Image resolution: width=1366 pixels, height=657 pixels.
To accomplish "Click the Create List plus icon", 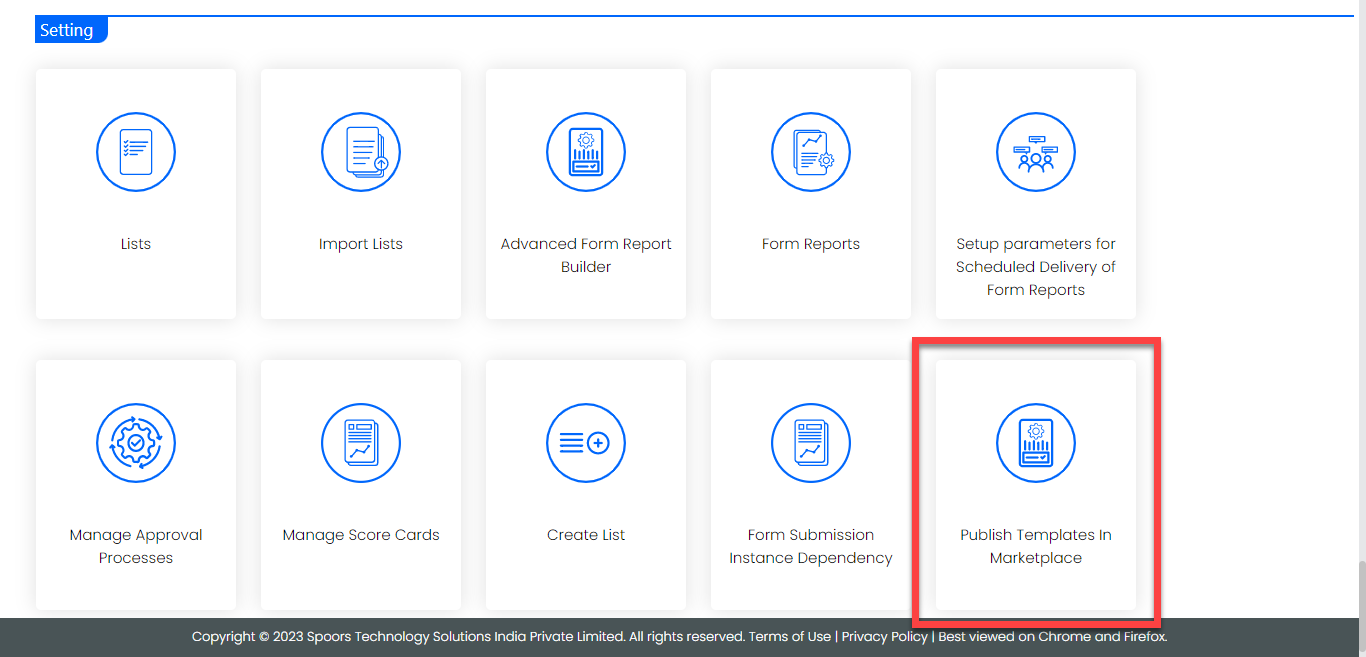I will [586, 443].
